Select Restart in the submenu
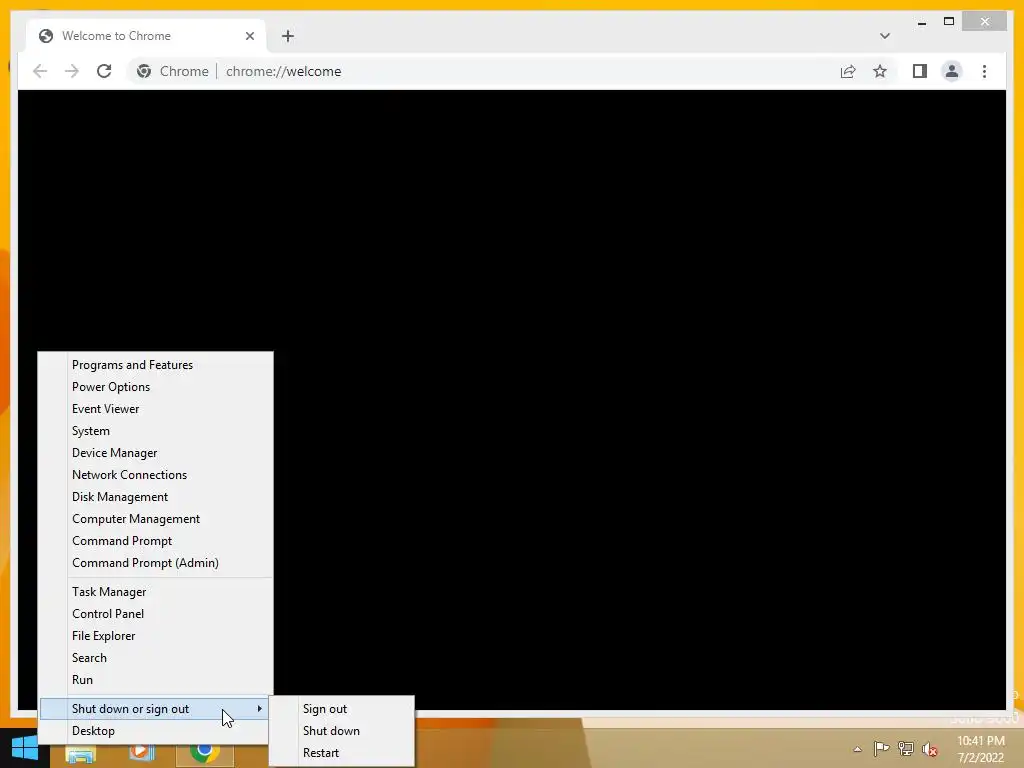1024x768 pixels. tap(342, 753)
